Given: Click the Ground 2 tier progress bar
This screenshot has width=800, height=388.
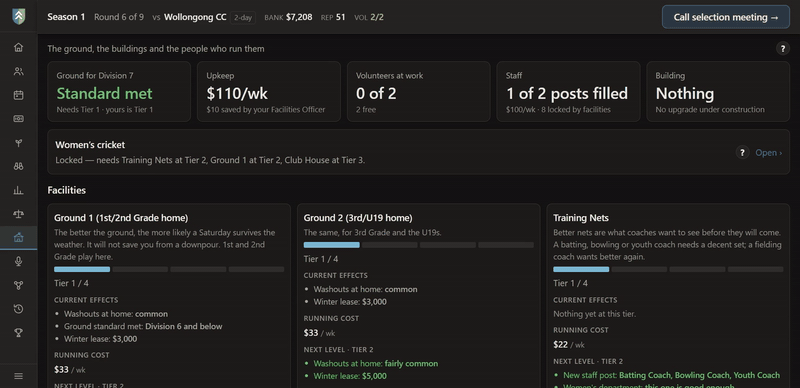Looking at the screenshot, I should click(x=418, y=245).
